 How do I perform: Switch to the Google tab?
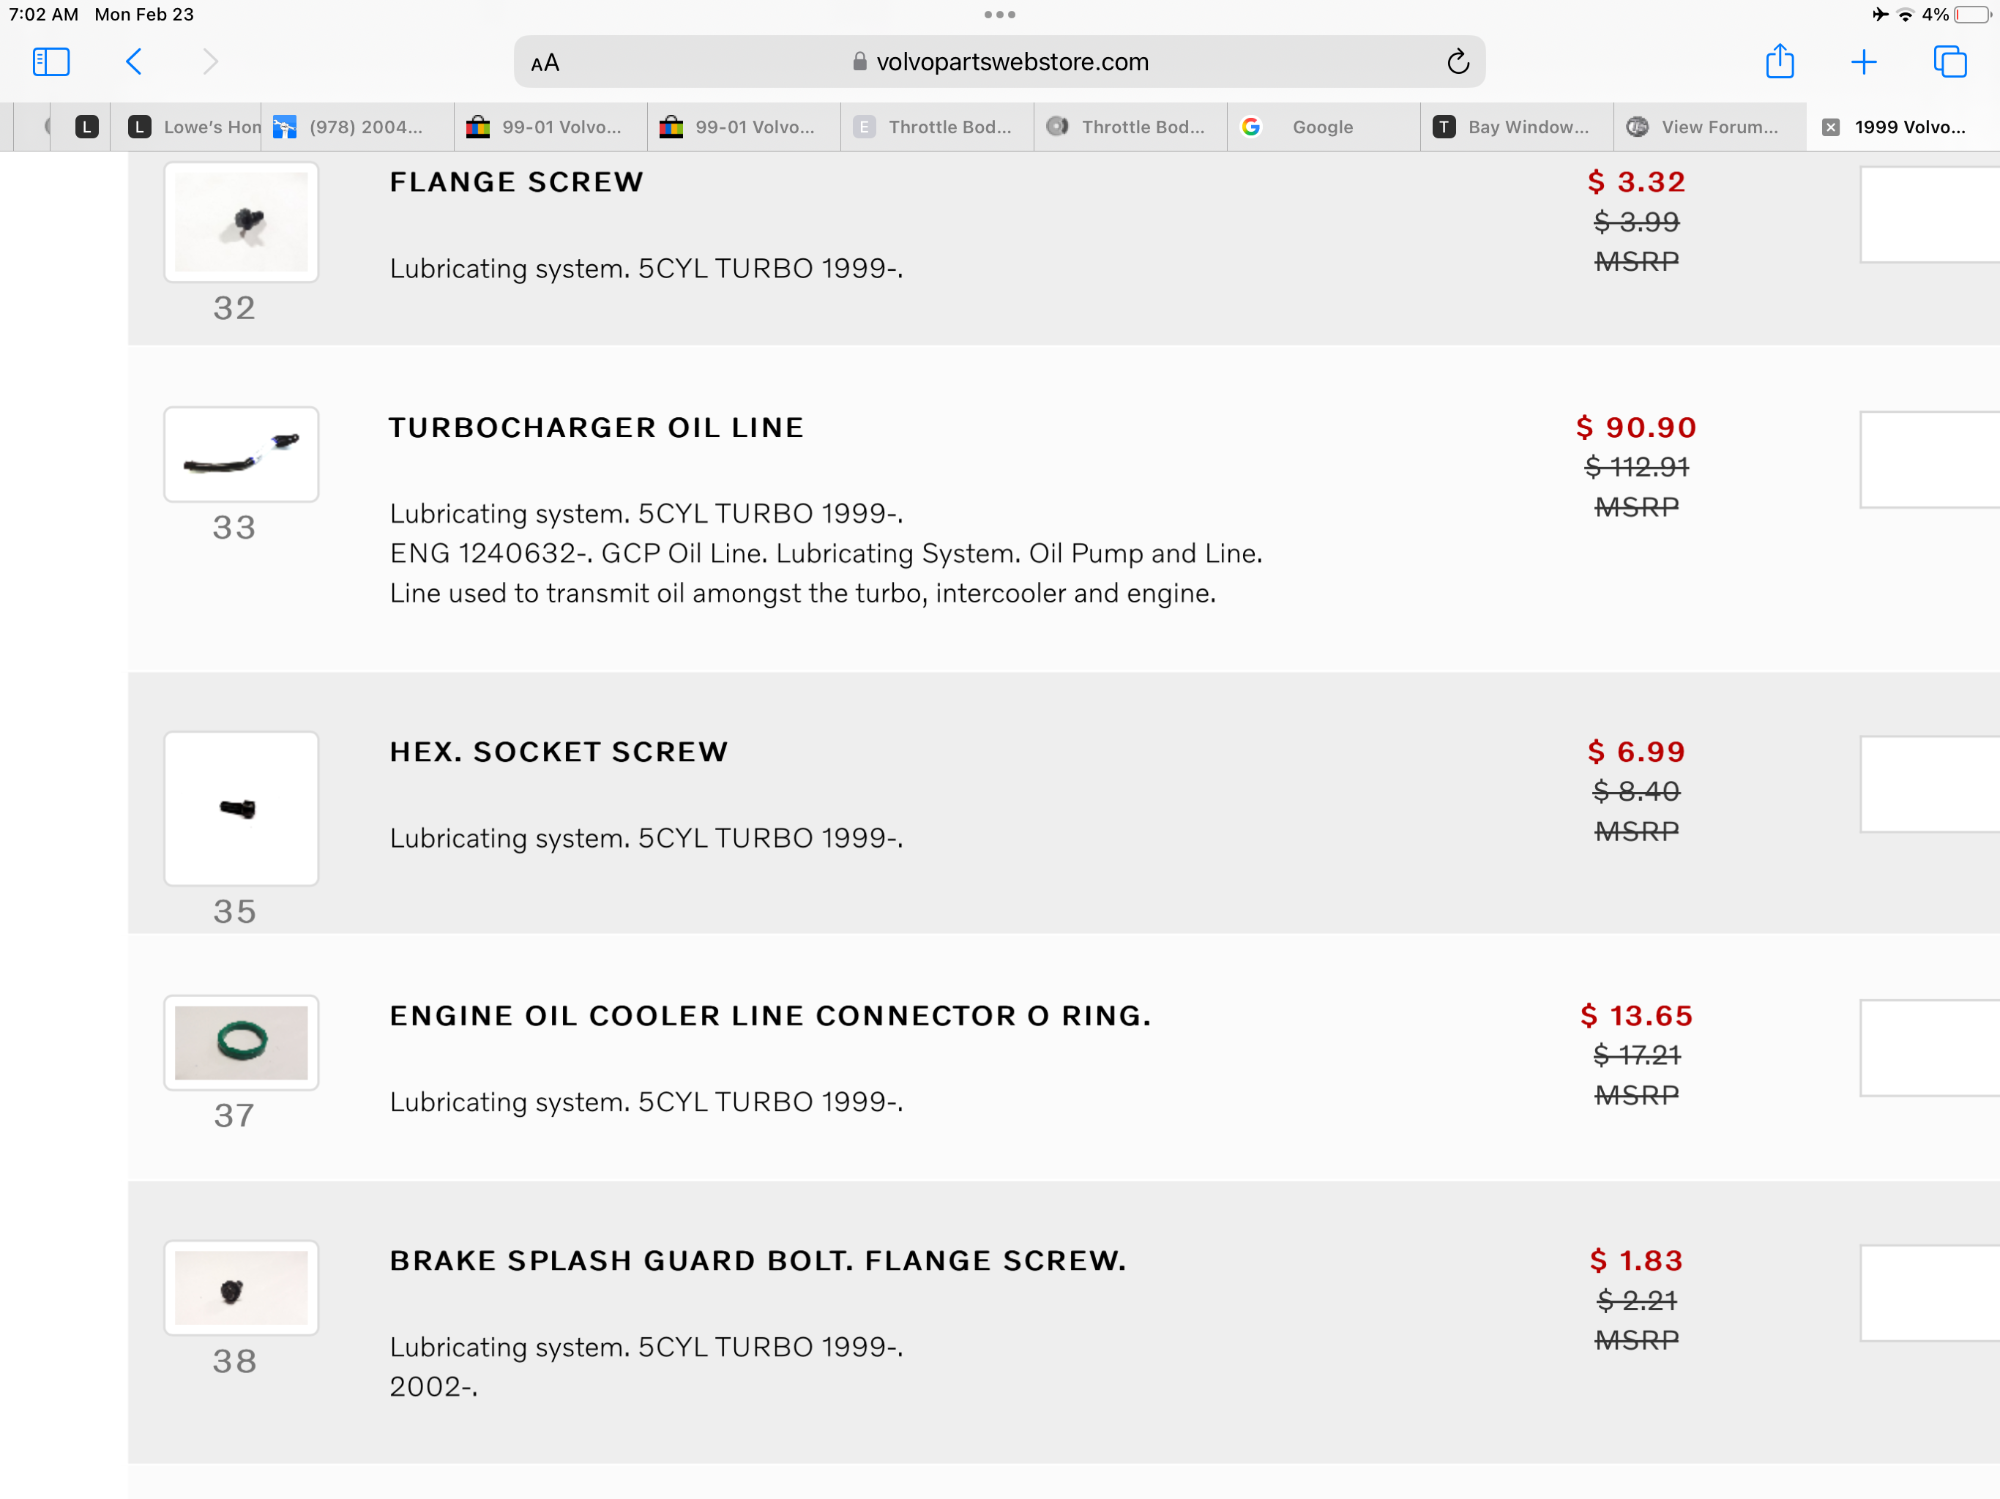coord(1322,127)
